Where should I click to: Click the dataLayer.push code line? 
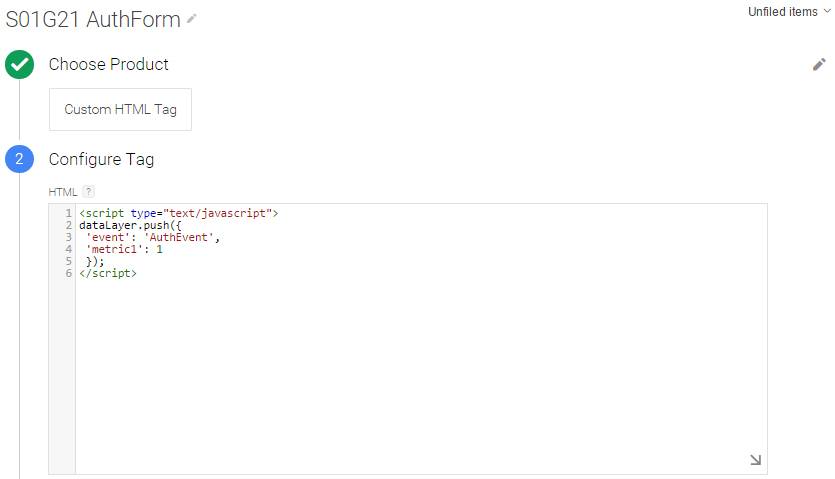point(130,225)
